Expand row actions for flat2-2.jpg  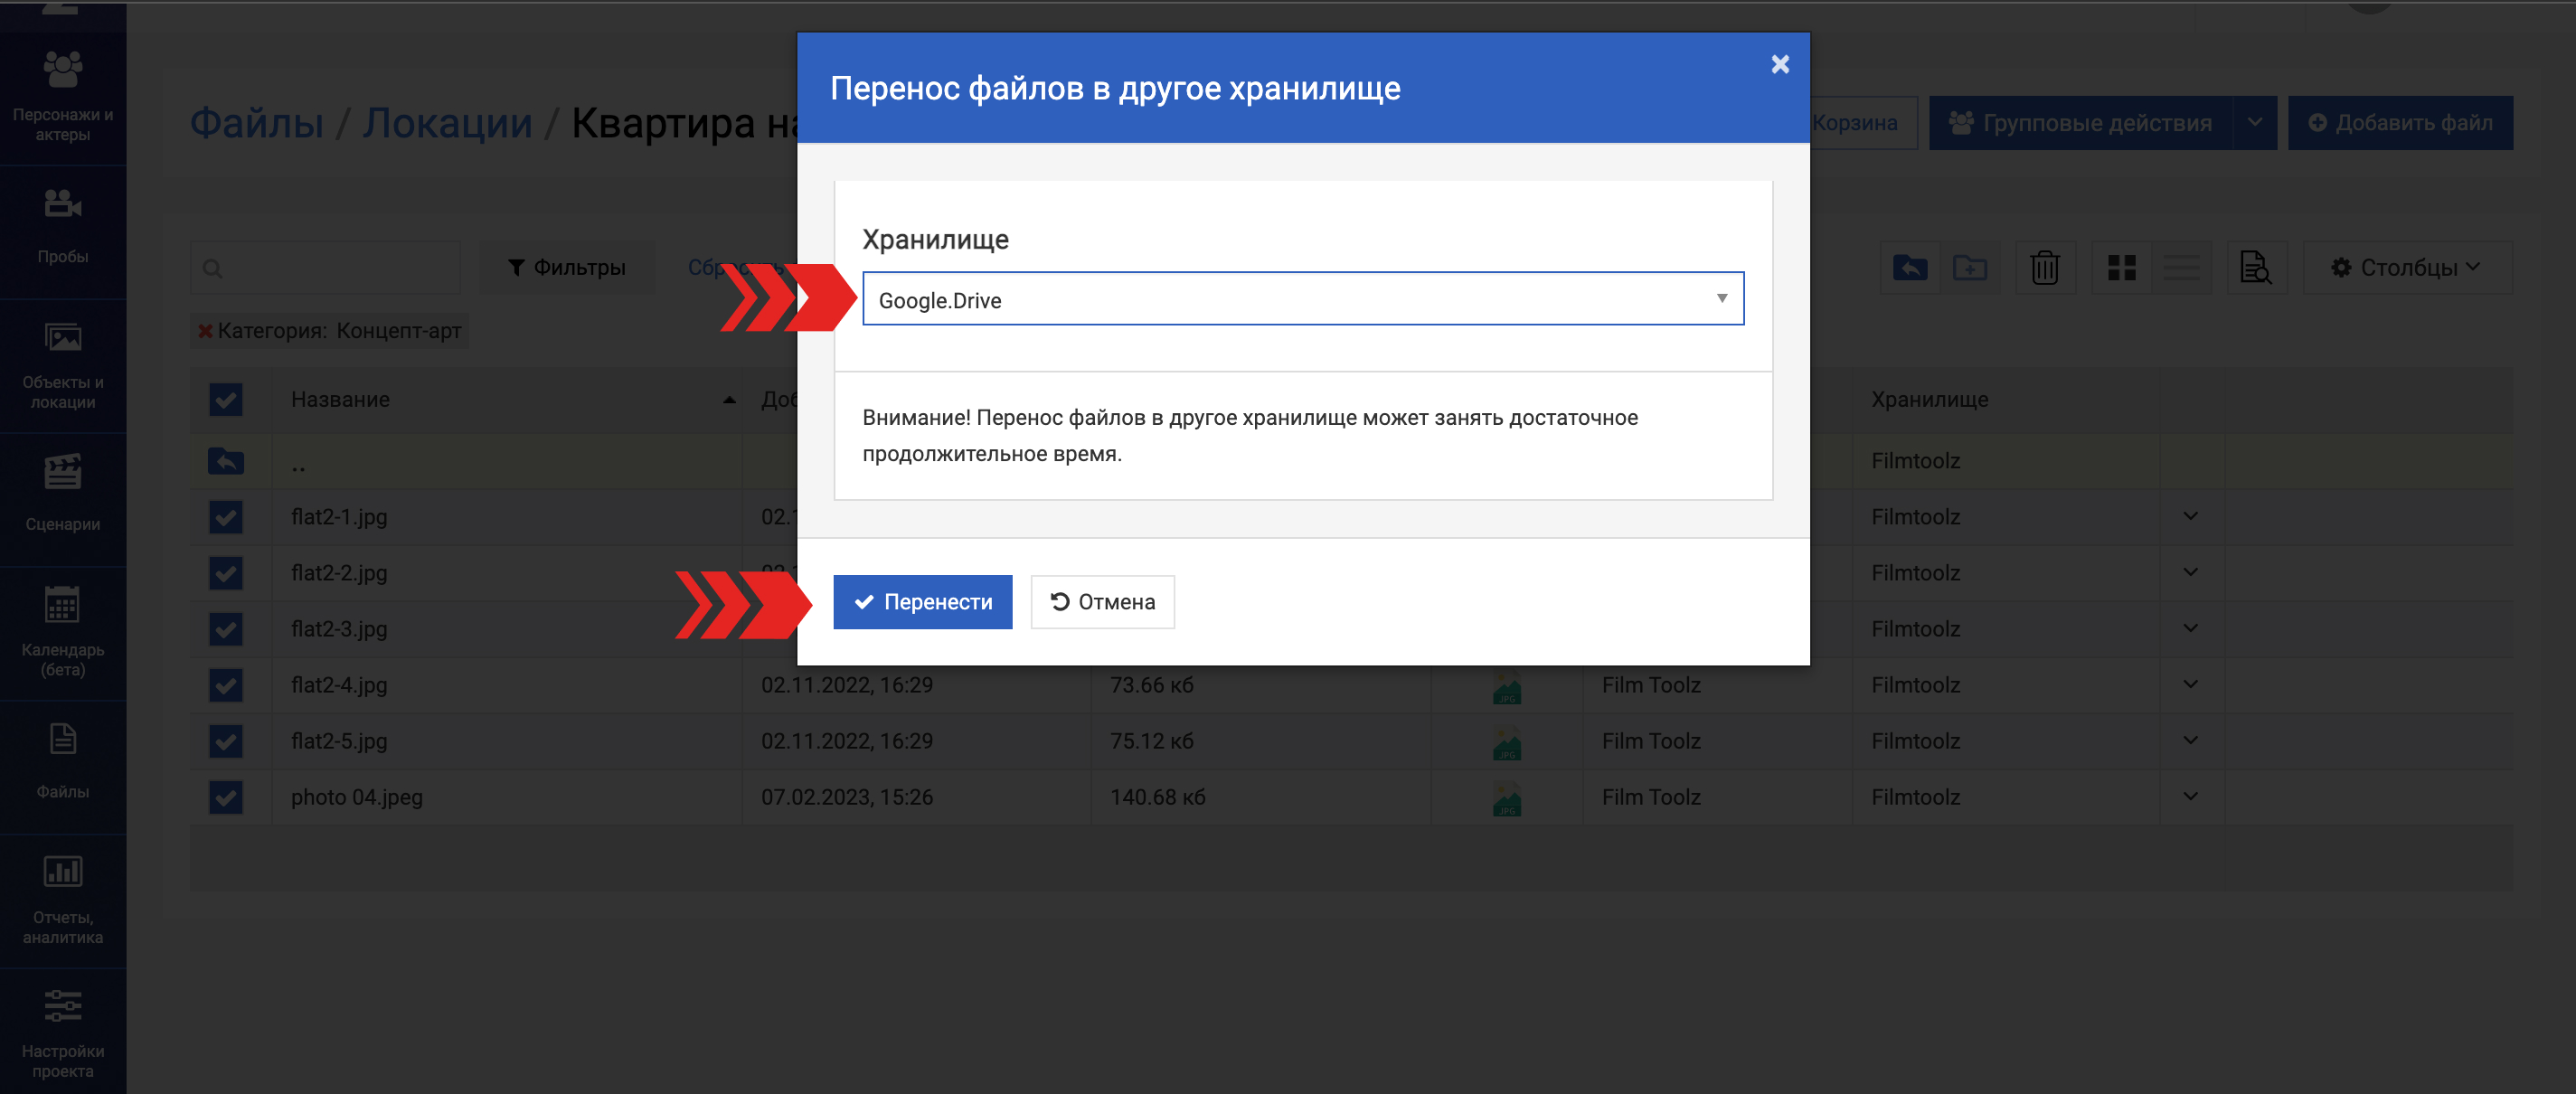click(x=2191, y=572)
